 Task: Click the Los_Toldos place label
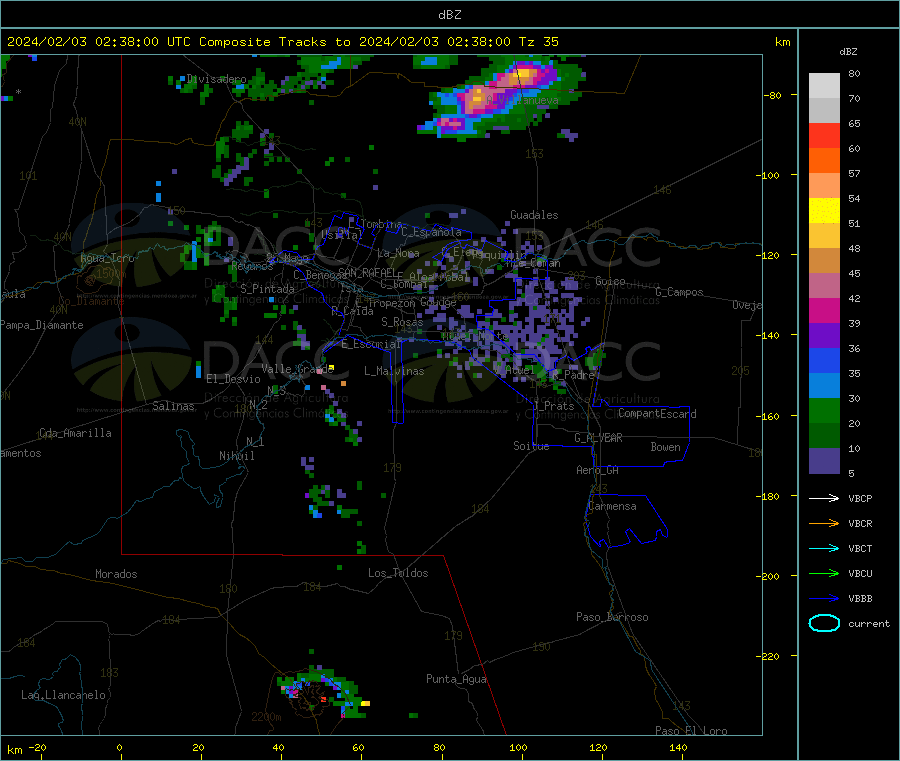[x=398, y=573]
